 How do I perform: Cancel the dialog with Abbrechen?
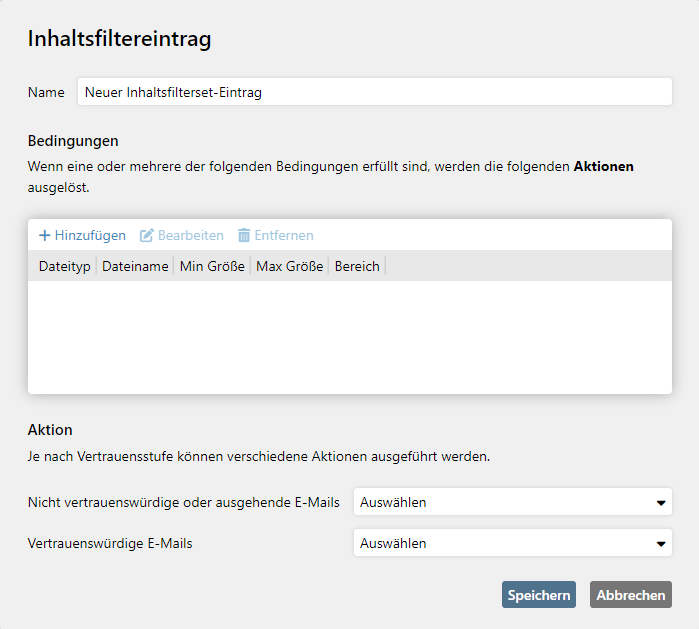[x=631, y=595]
